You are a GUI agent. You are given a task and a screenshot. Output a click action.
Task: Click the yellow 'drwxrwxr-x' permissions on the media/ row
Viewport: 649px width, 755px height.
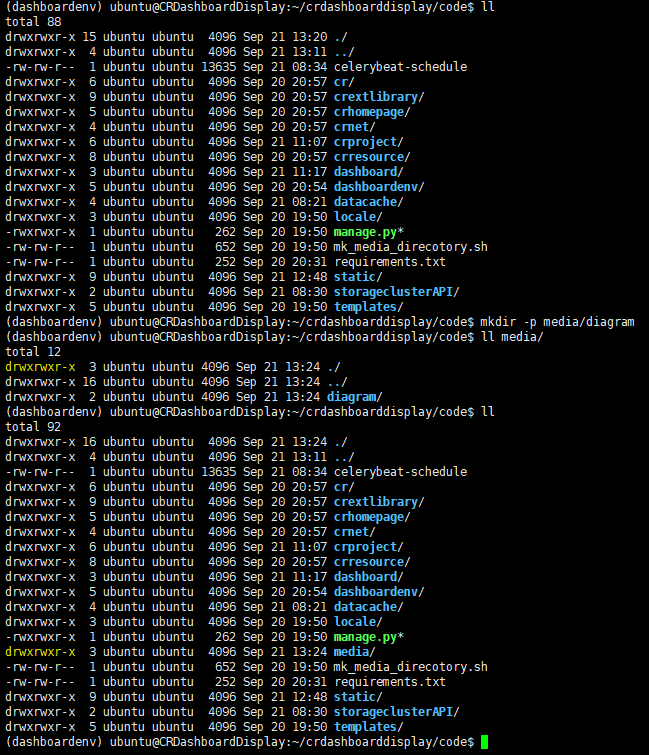(40, 651)
